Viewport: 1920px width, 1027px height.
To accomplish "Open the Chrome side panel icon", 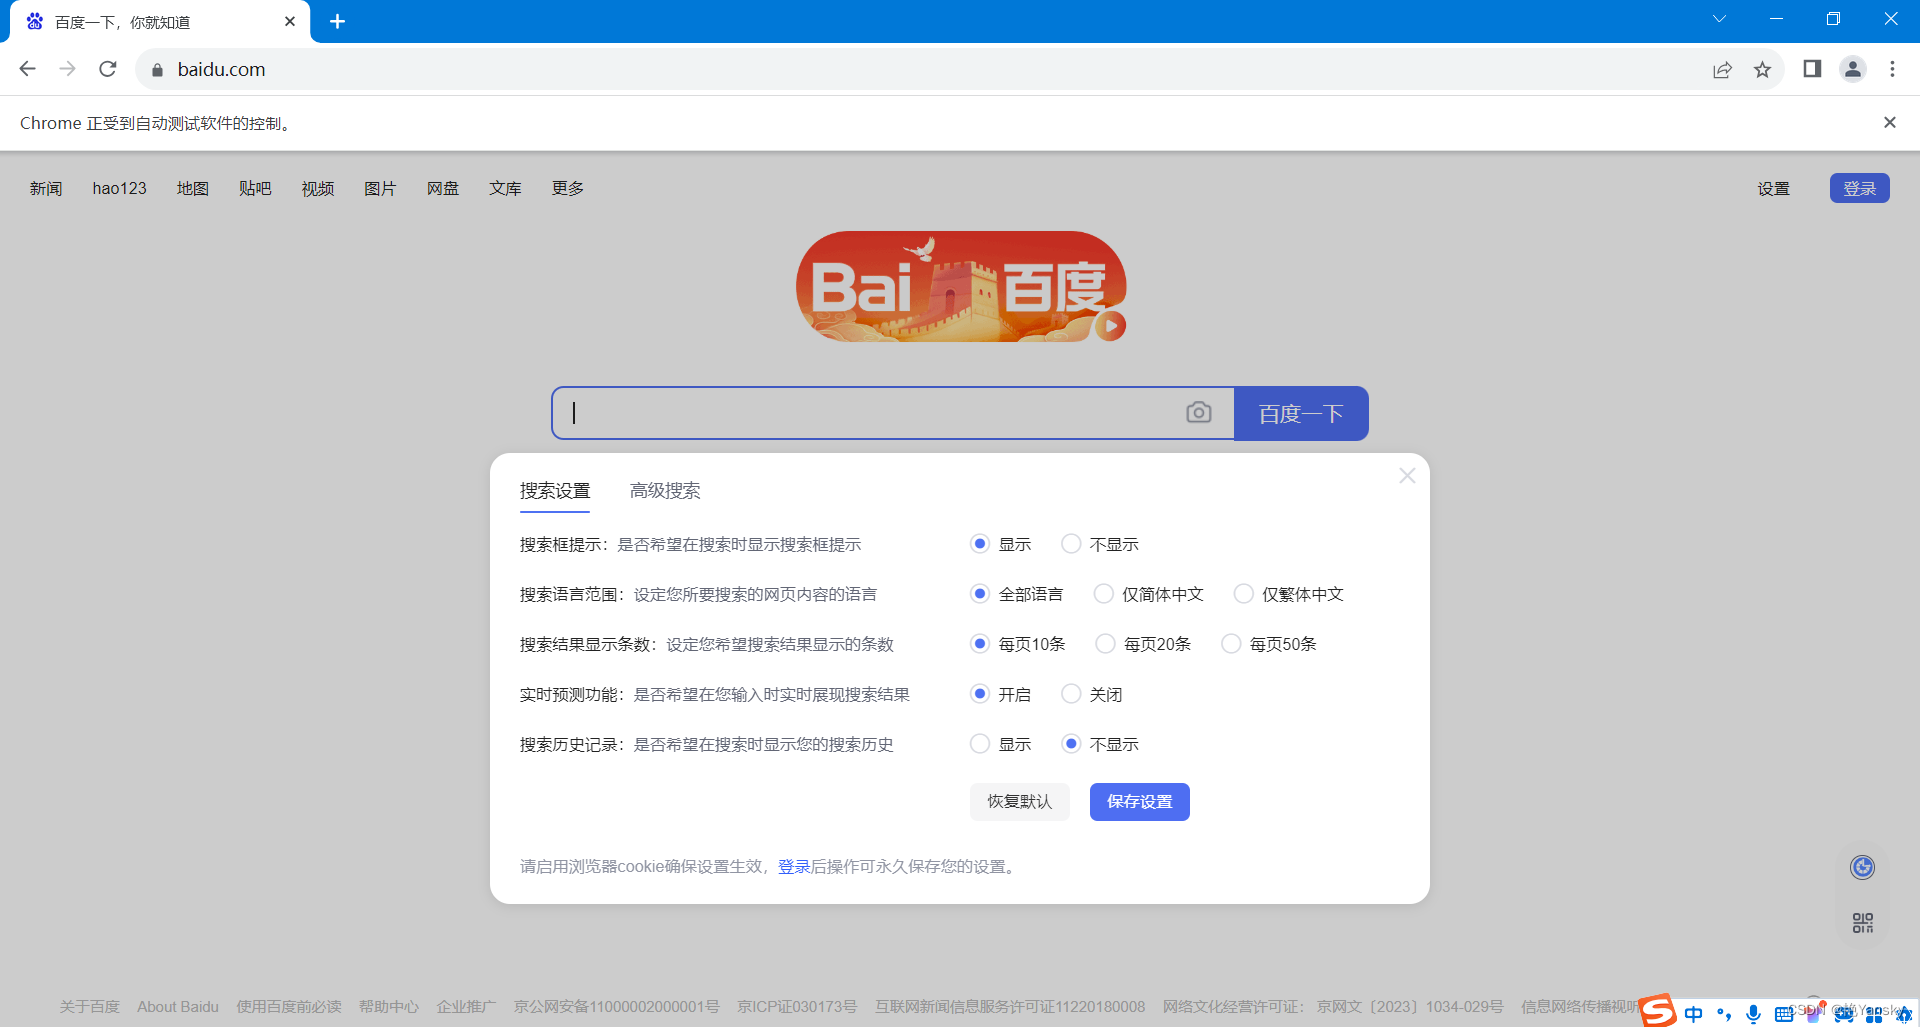I will point(1812,69).
